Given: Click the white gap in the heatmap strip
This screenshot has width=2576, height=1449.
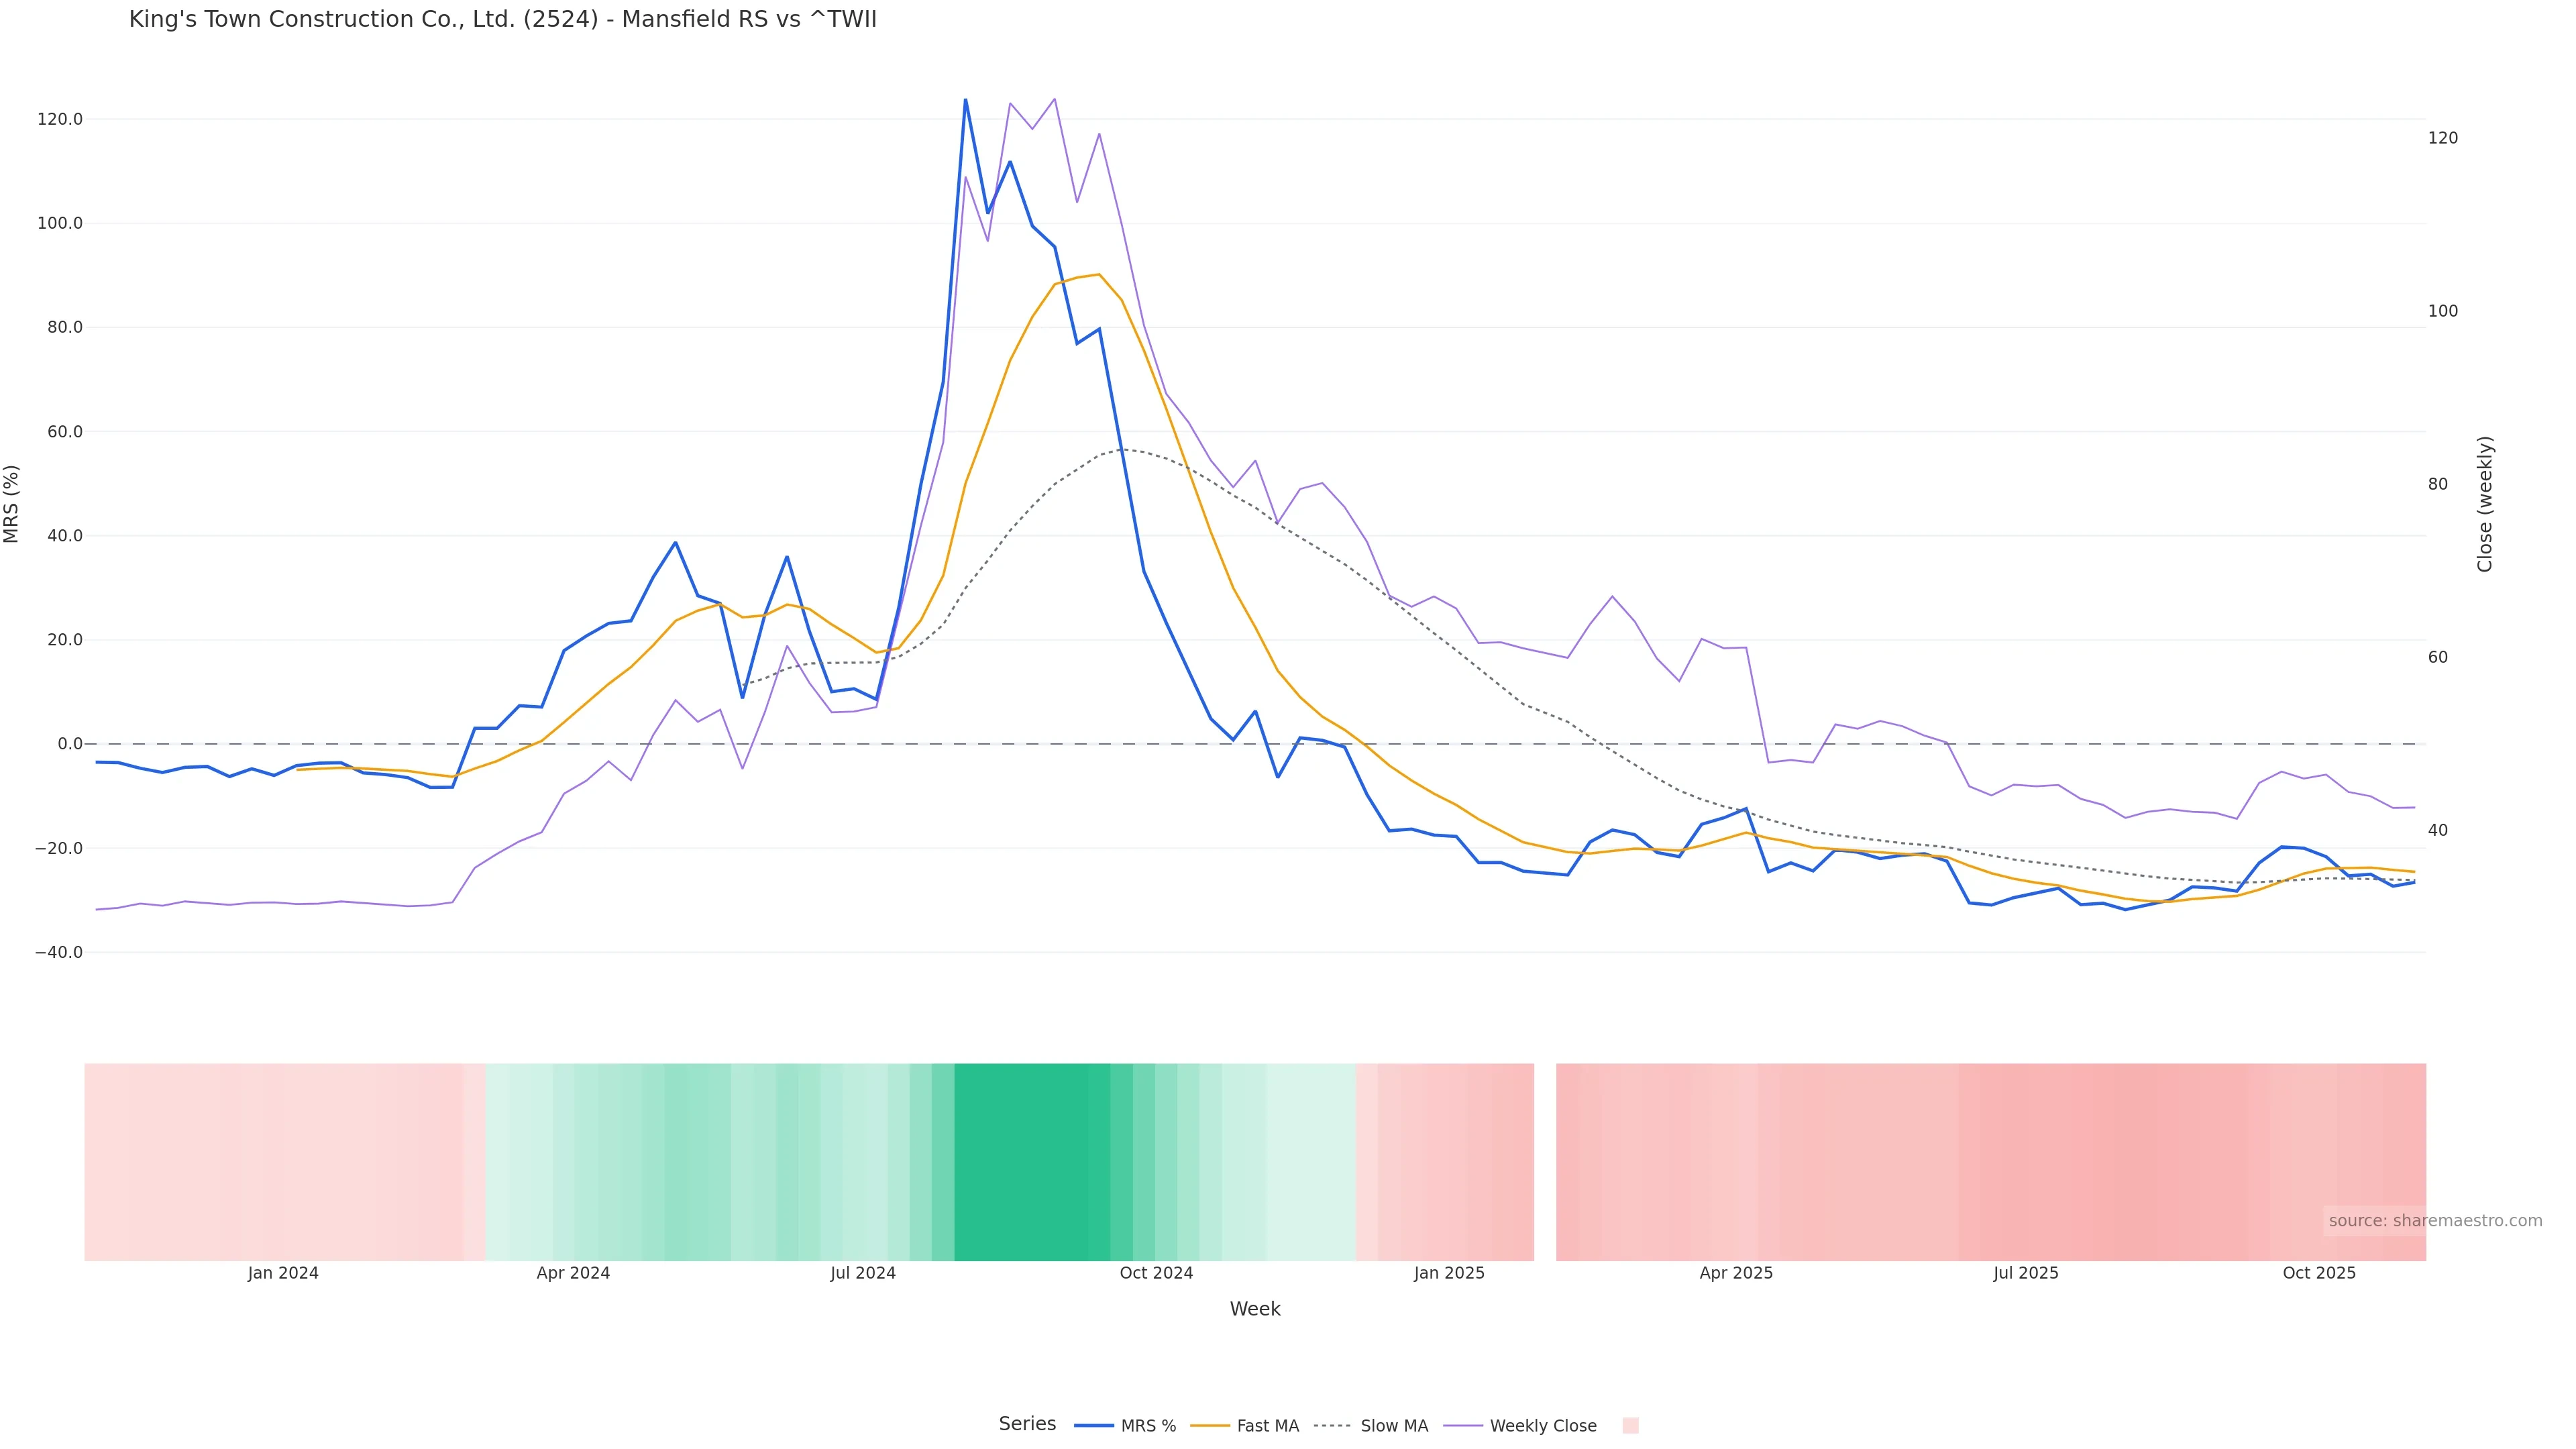Looking at the screenshot, I should click(1545, 1161).
